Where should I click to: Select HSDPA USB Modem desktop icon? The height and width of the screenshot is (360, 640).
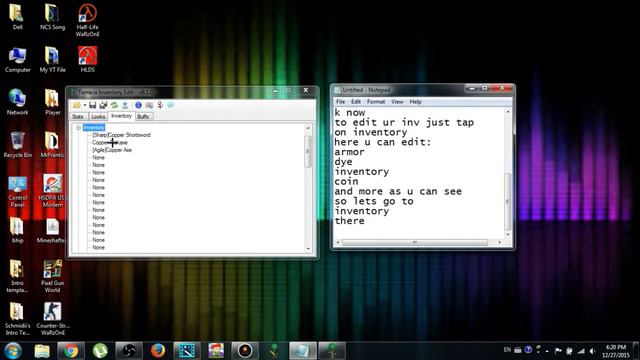click(x=52, y=191)
